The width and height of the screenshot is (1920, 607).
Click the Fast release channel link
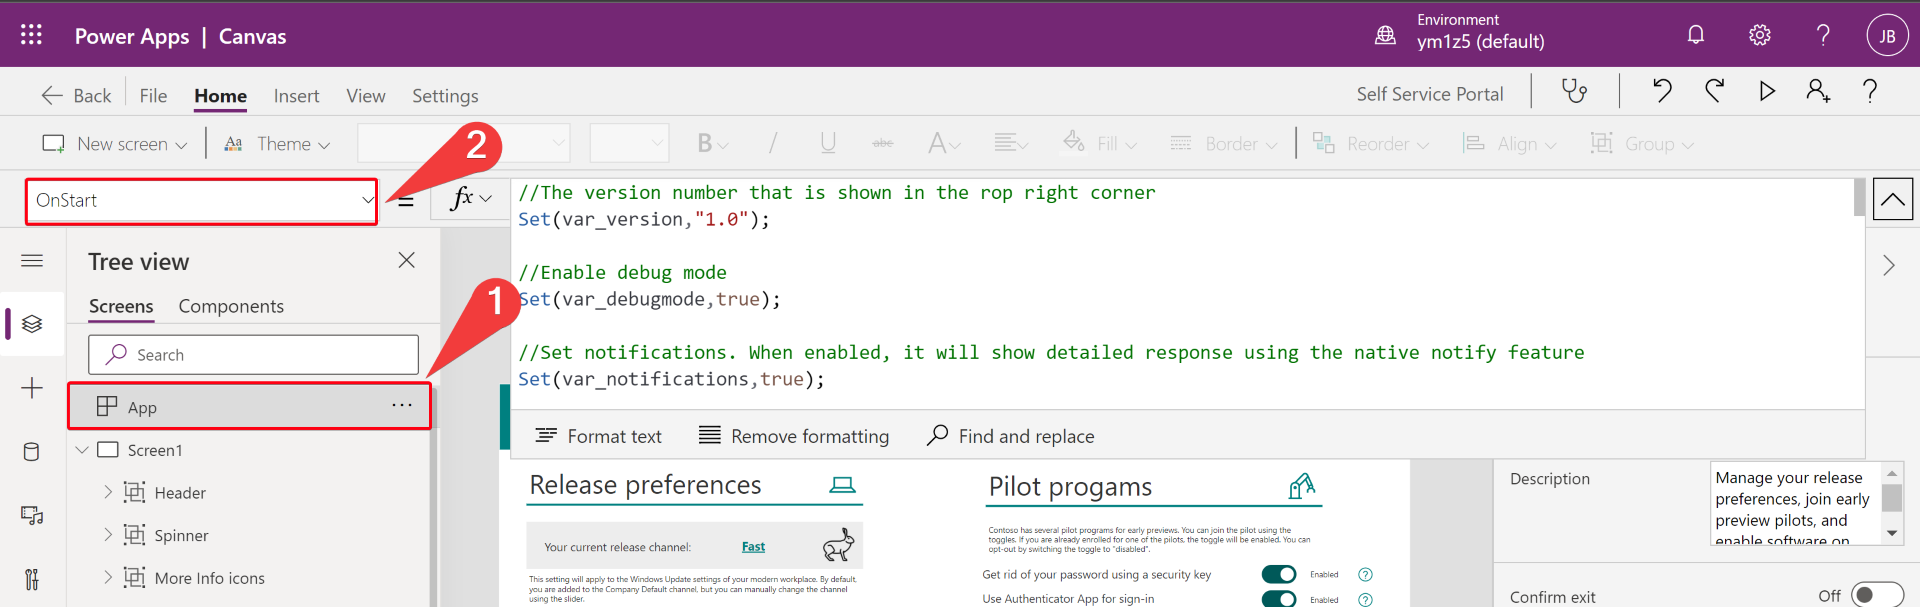(x=753, y=547)
